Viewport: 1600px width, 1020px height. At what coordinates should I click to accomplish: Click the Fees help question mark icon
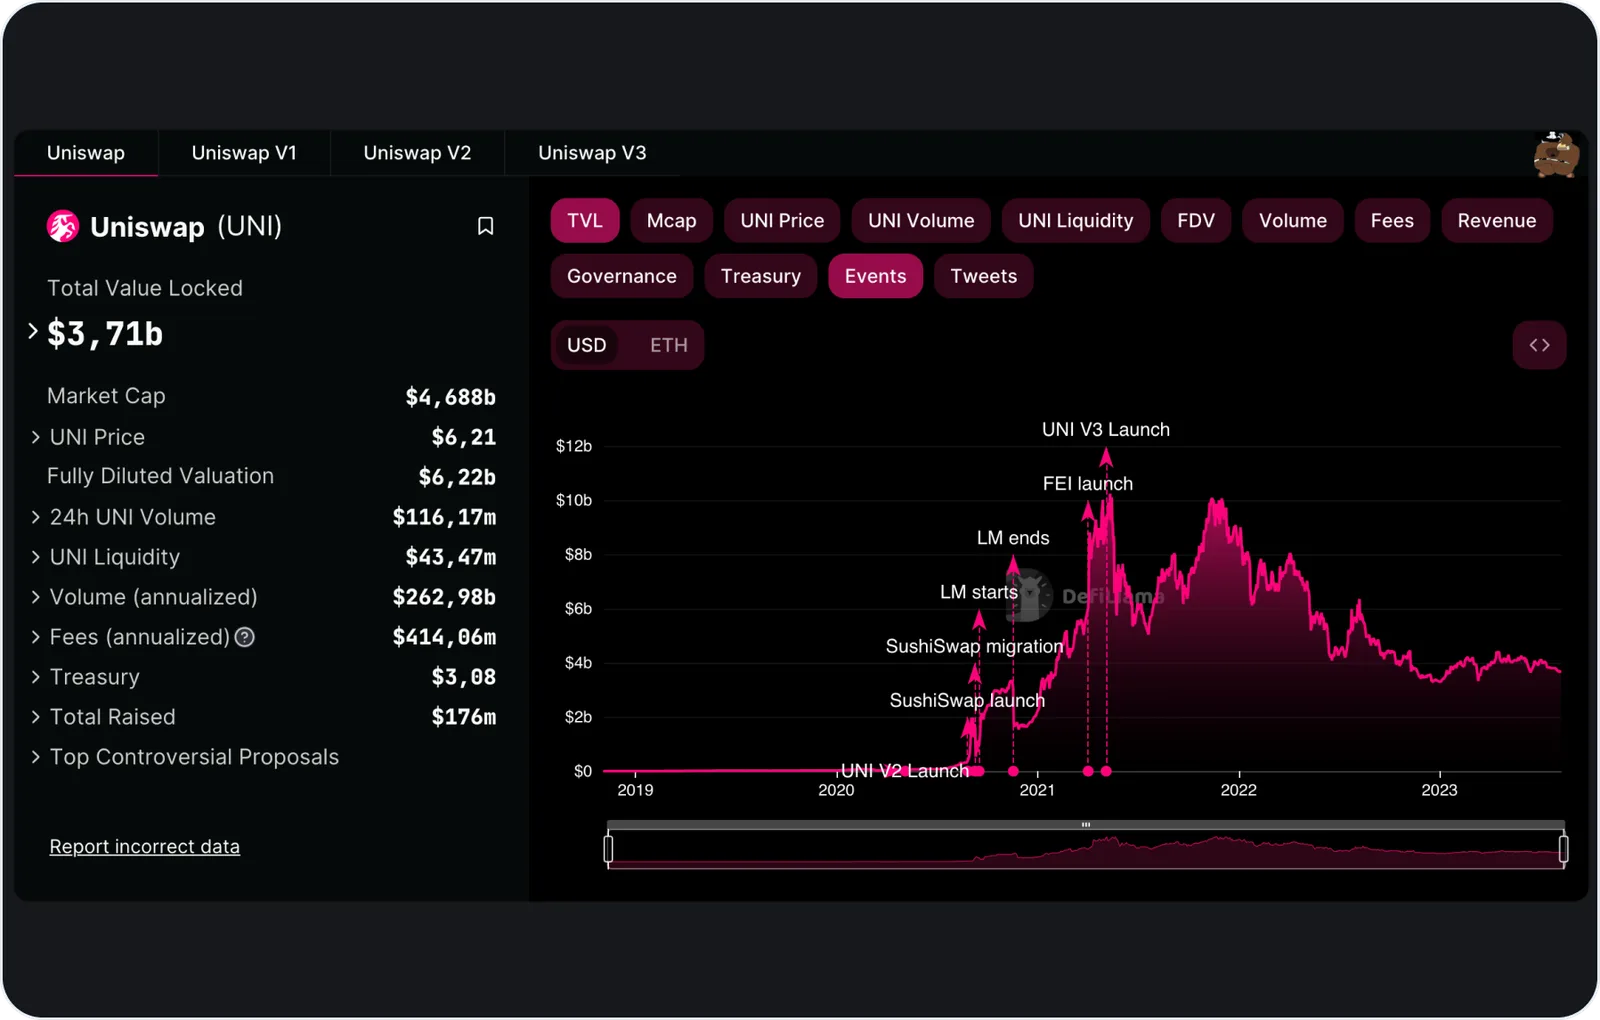pos(244,637)
